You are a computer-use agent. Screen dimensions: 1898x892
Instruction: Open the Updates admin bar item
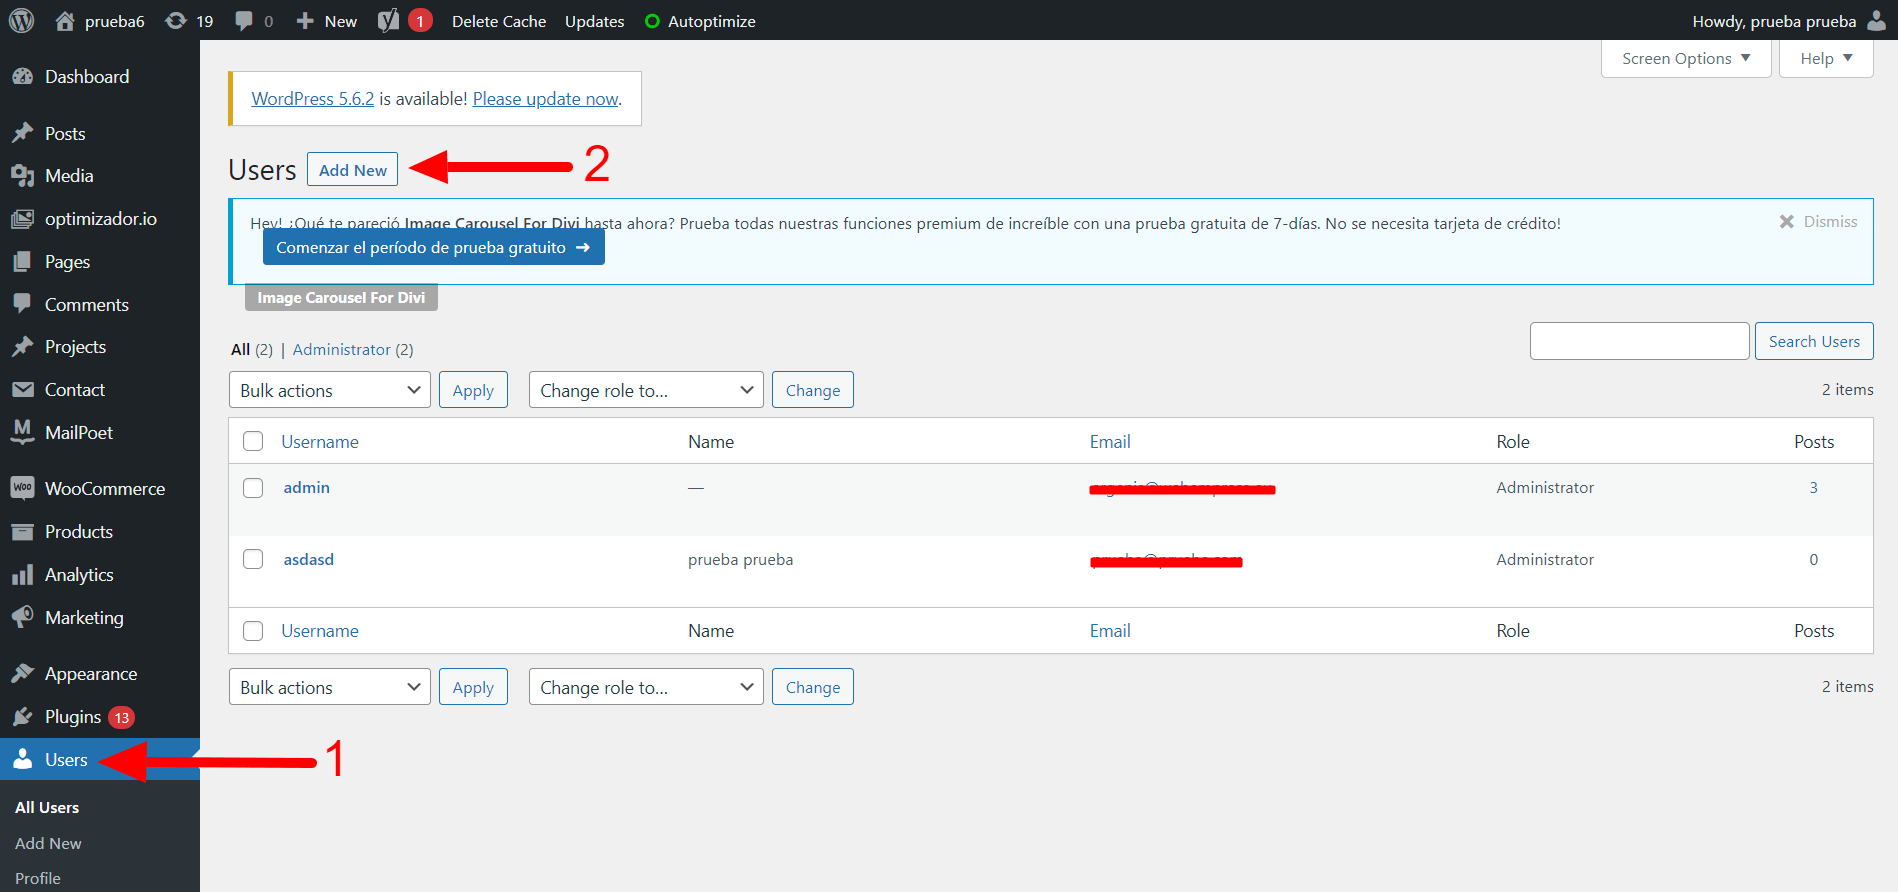point(594,21)
